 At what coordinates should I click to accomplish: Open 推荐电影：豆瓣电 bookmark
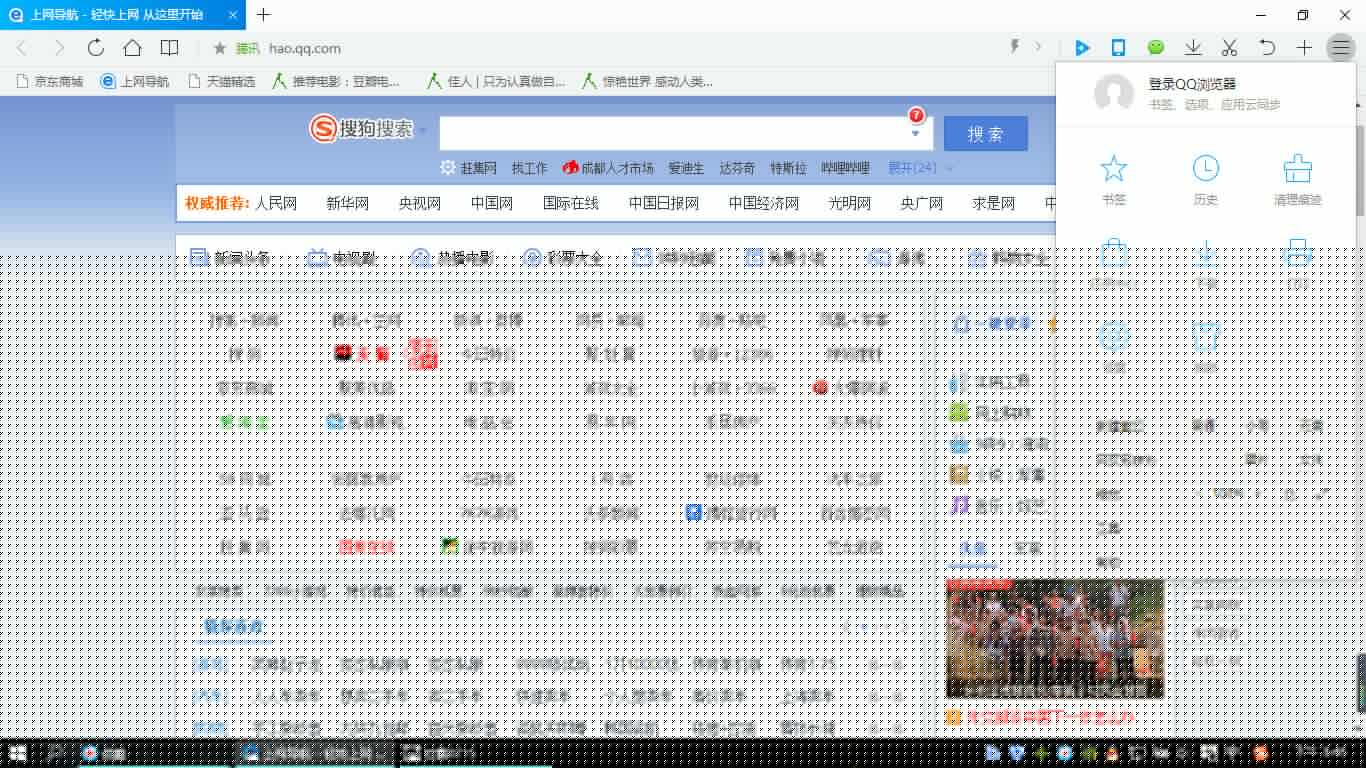(x=337, y=82)
